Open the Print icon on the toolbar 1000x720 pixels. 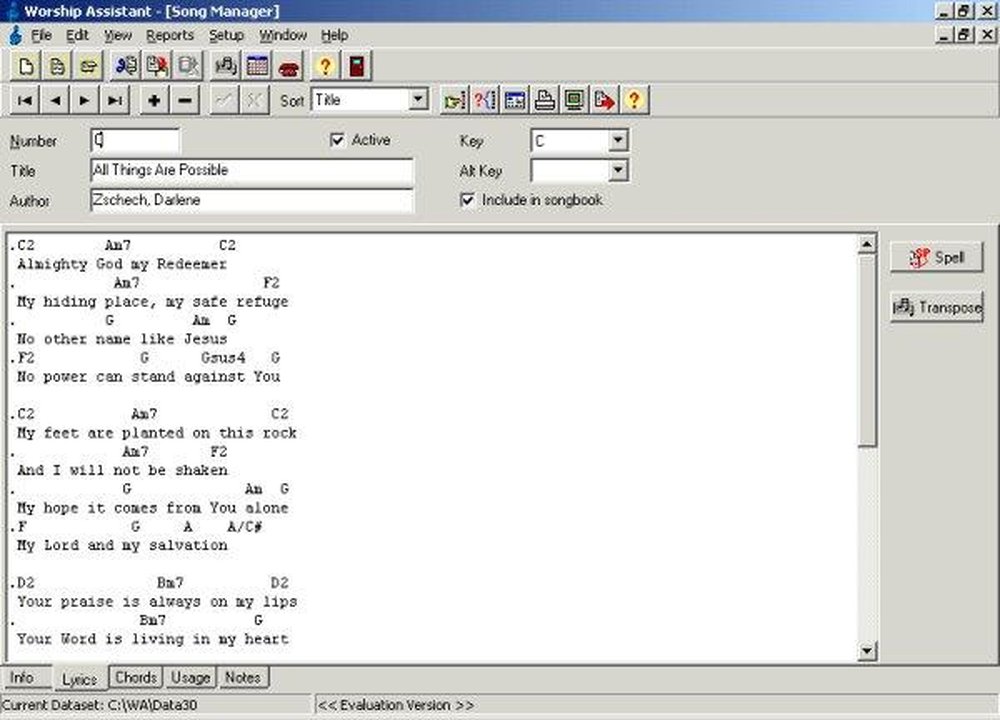tap(543, 100)
